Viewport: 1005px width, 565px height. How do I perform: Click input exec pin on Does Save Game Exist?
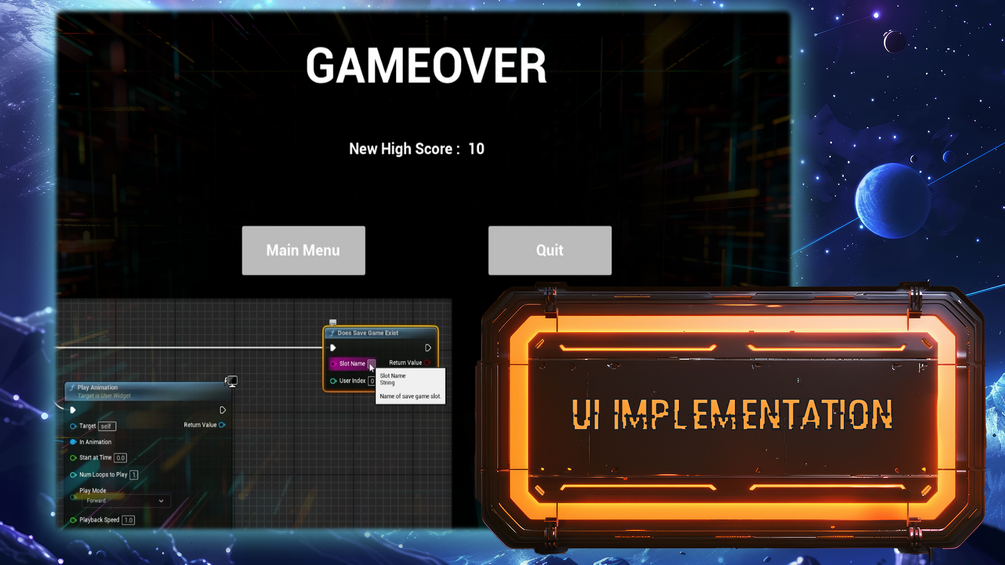tap(333, 348)
